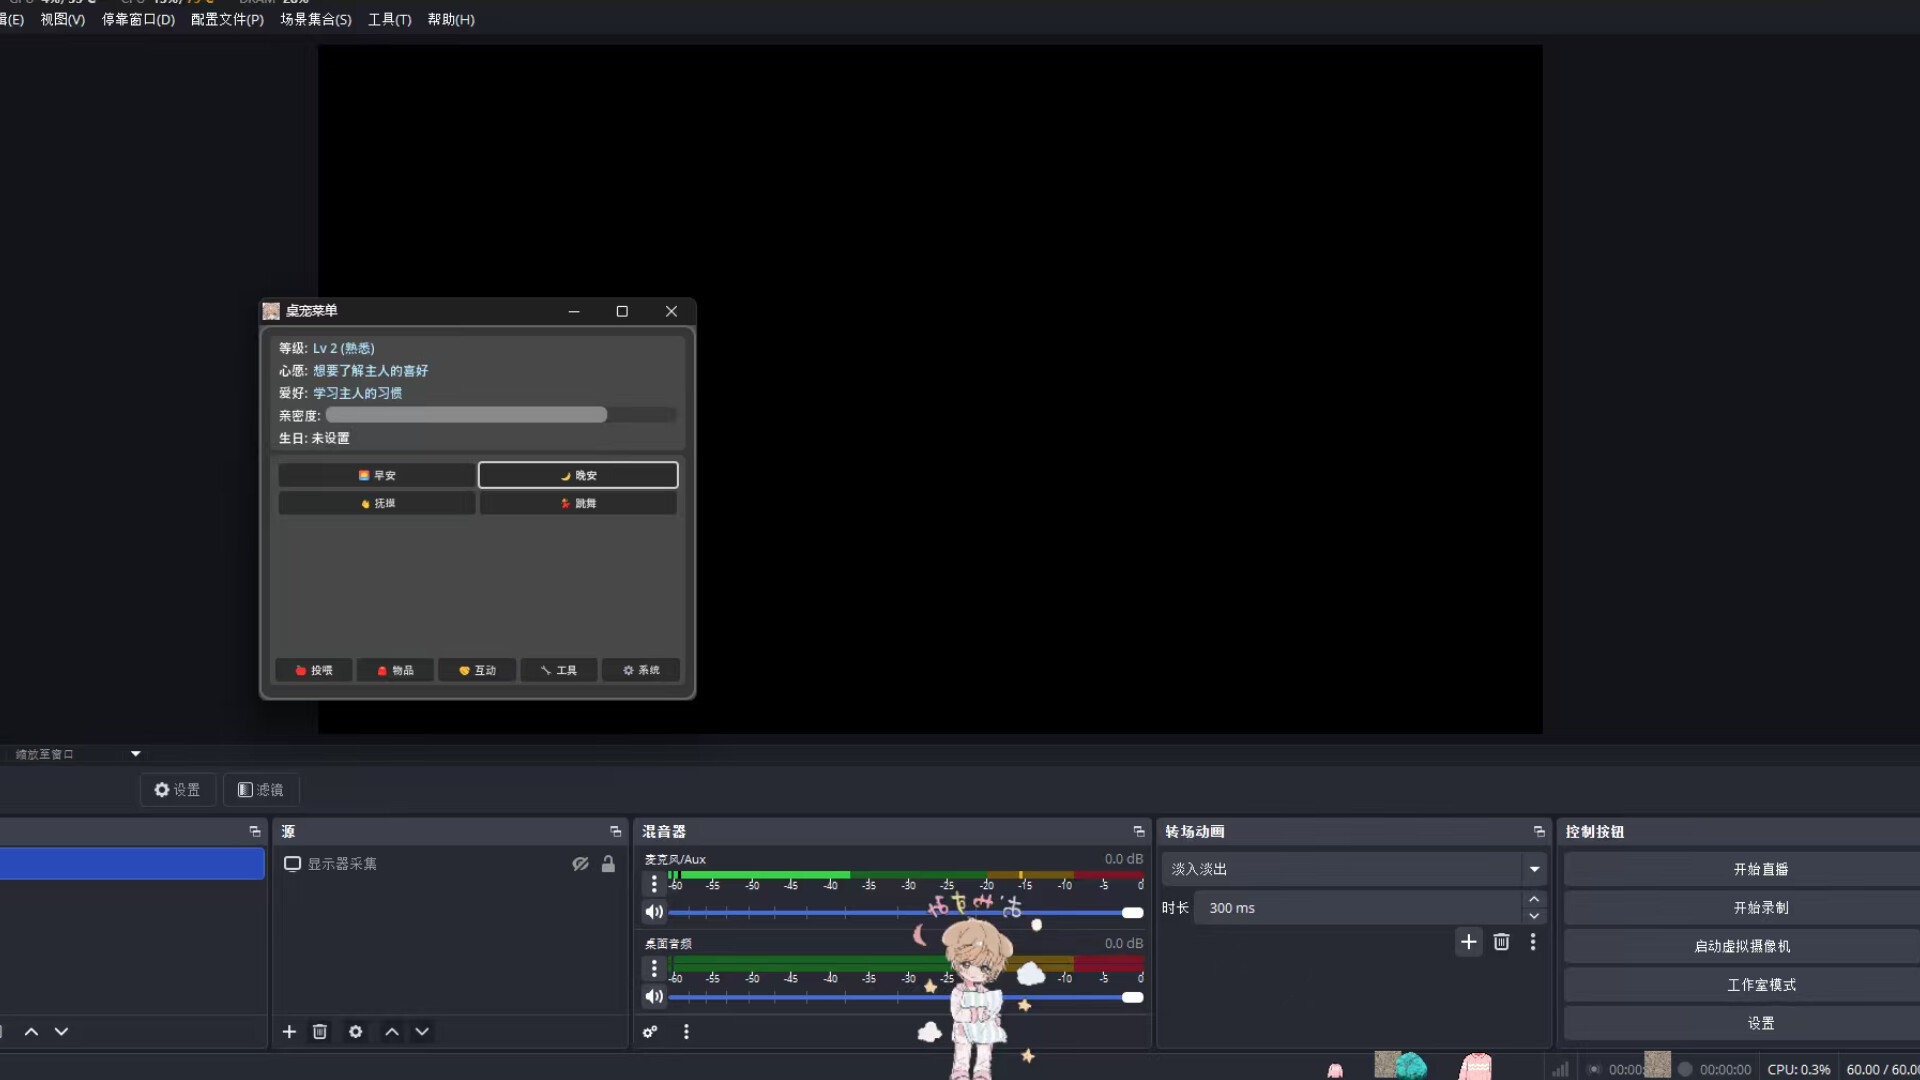Move 显示器采集 source down with arrow icon
The height and width of the screenshot is (1080, 1920).
[422, 1031]
